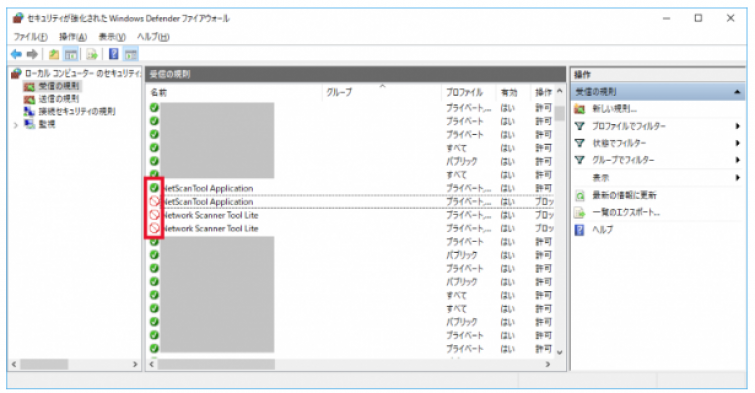Click 一覧のエクスポート... action
This screenshot has height=393, width=755.
tap(626, 212)
